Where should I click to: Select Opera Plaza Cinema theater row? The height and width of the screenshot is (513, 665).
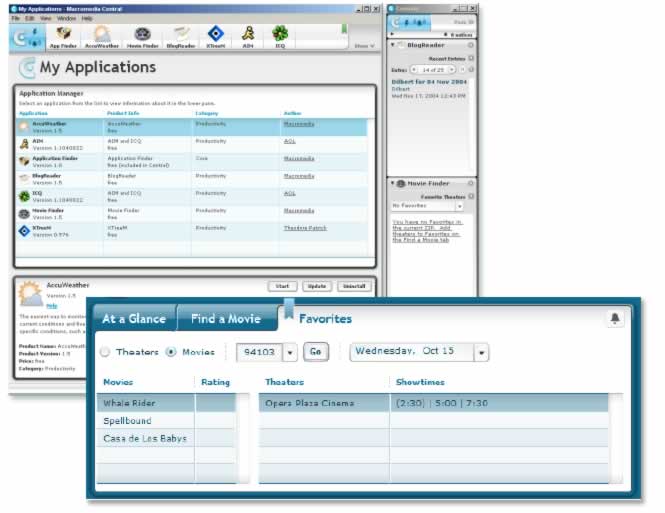(433, 403)
